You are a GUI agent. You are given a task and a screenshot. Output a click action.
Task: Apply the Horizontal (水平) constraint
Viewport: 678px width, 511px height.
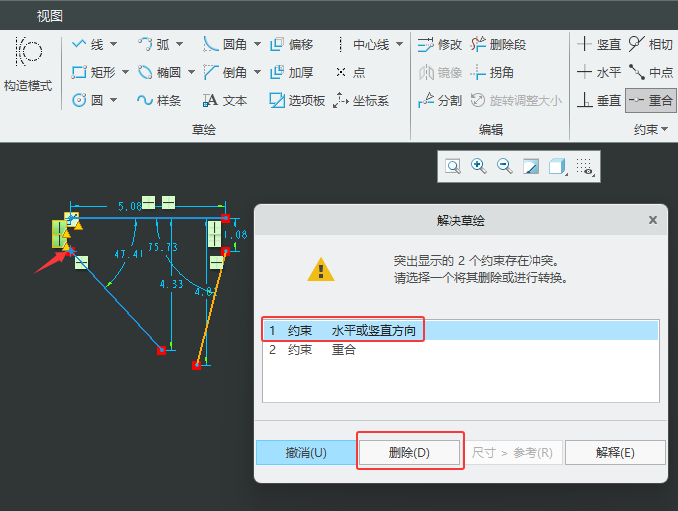[x=599, y=72]
